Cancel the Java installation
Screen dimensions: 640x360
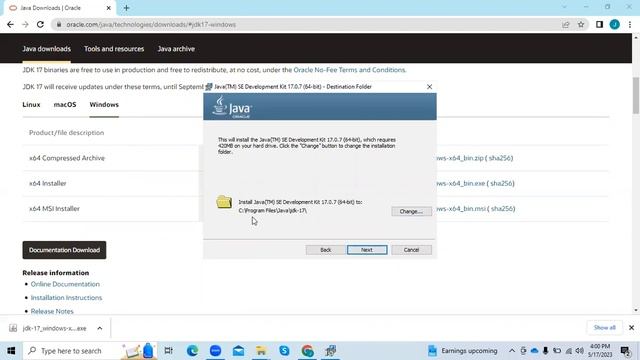411,250
